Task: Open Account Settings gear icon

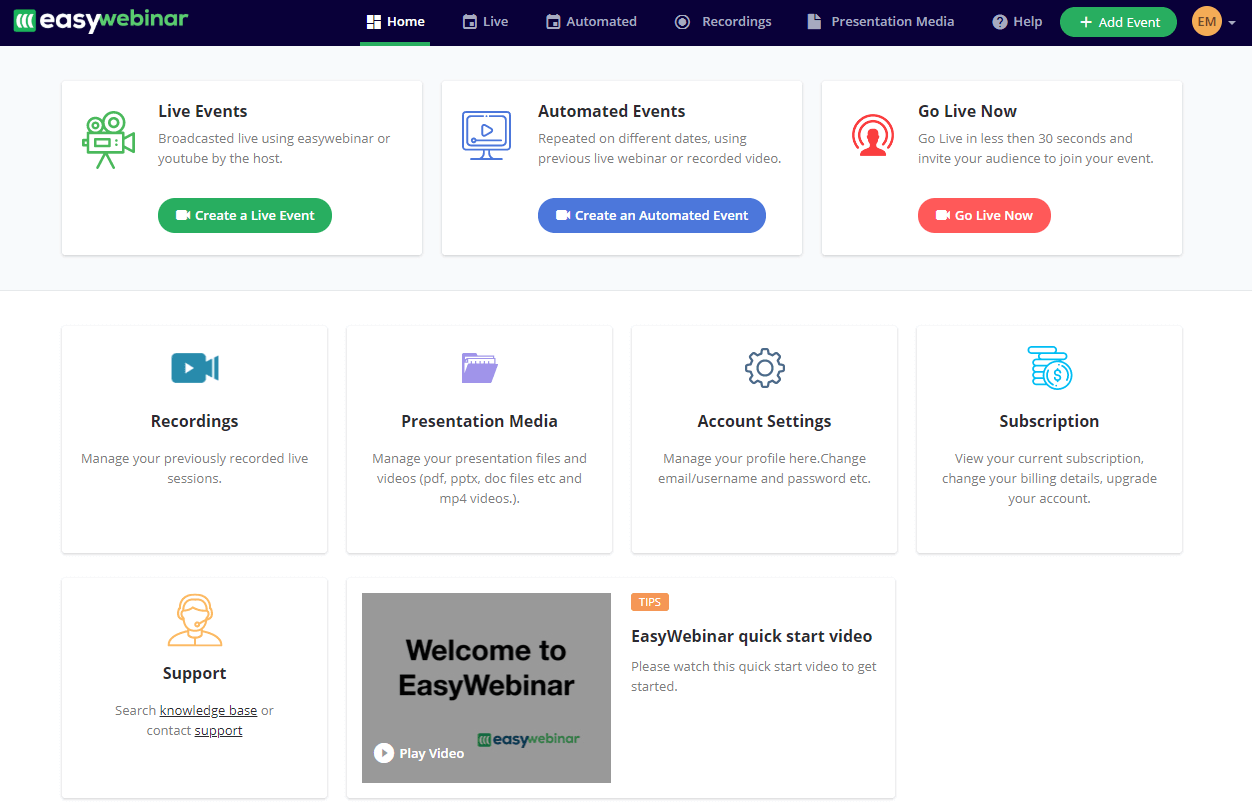Action: coord(764,368)
